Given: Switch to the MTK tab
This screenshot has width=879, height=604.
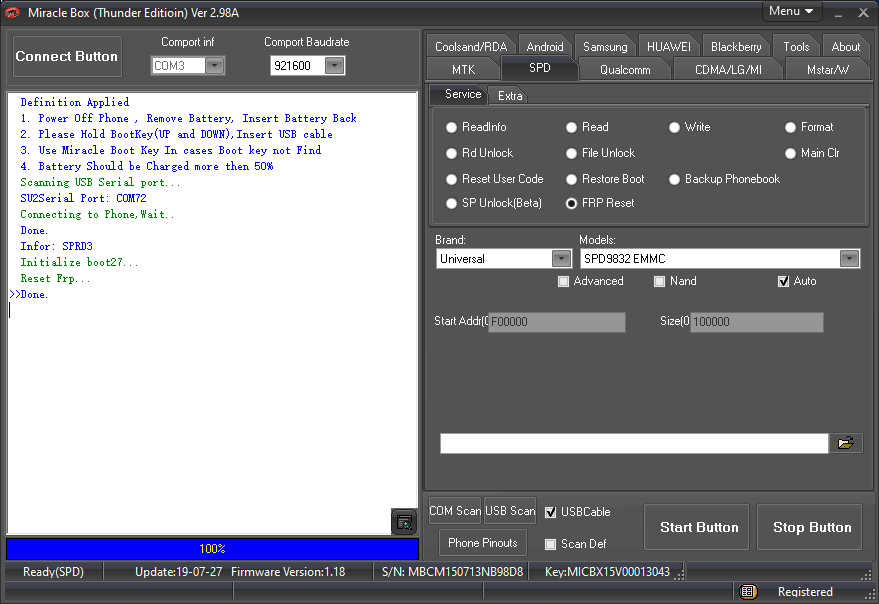Looking at the screenshot, I should point(463,70).
